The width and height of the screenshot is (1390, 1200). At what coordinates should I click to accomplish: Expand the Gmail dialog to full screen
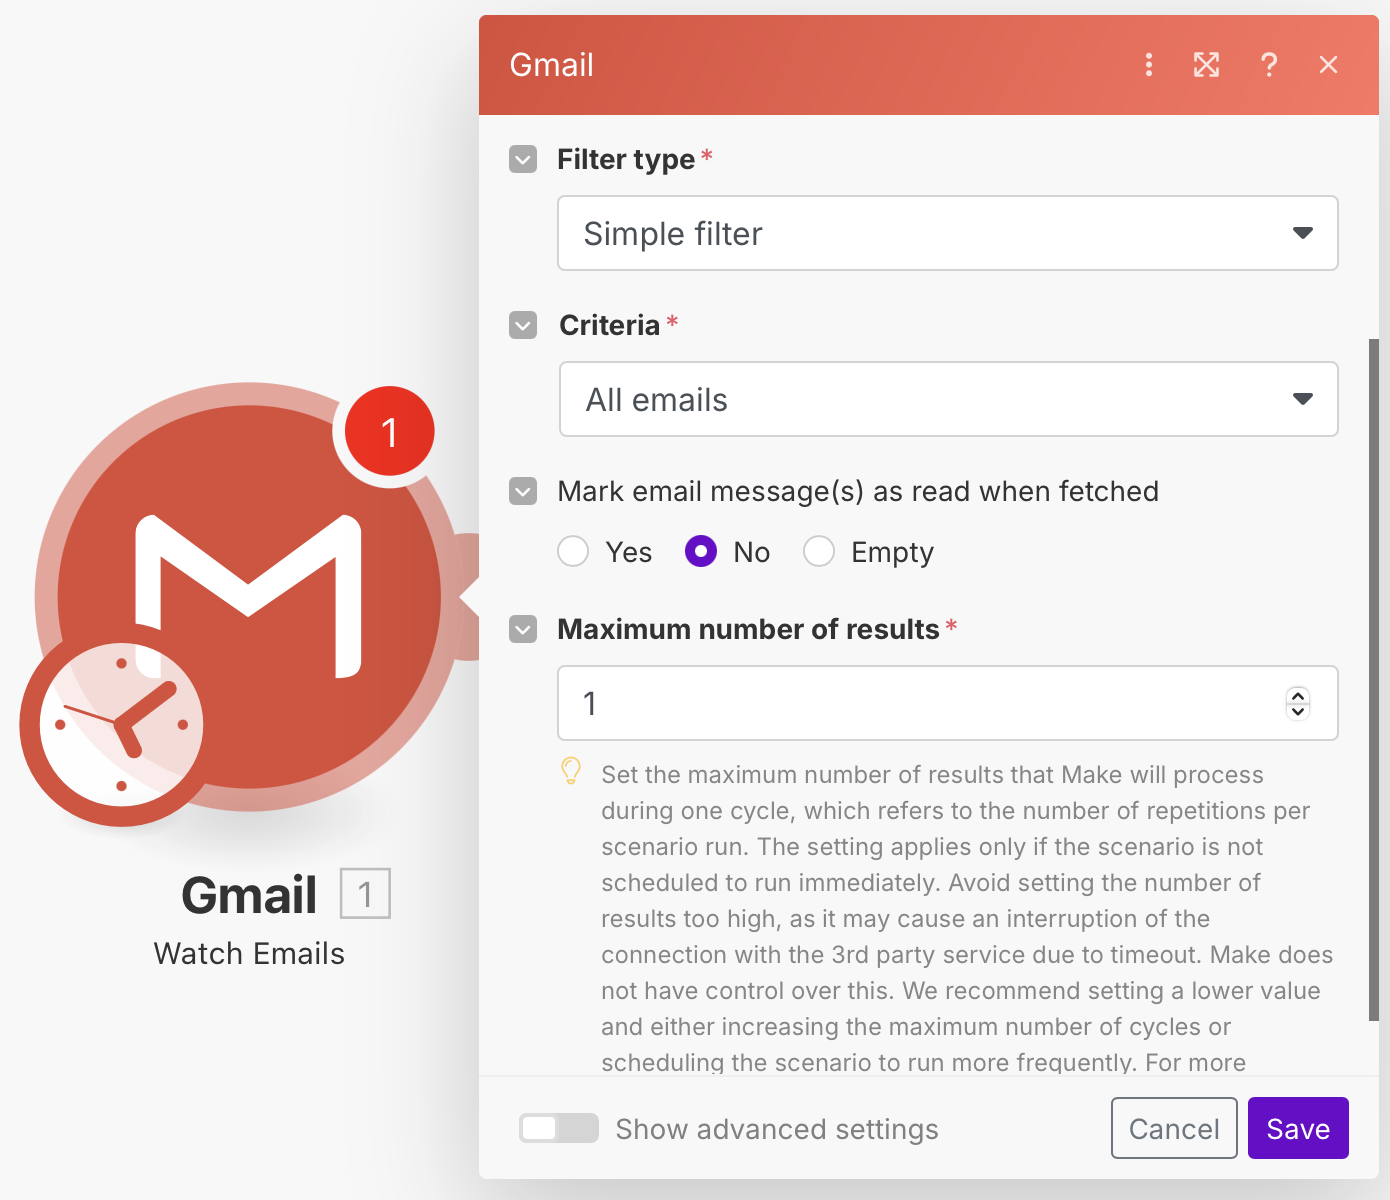click(1206, 65)
